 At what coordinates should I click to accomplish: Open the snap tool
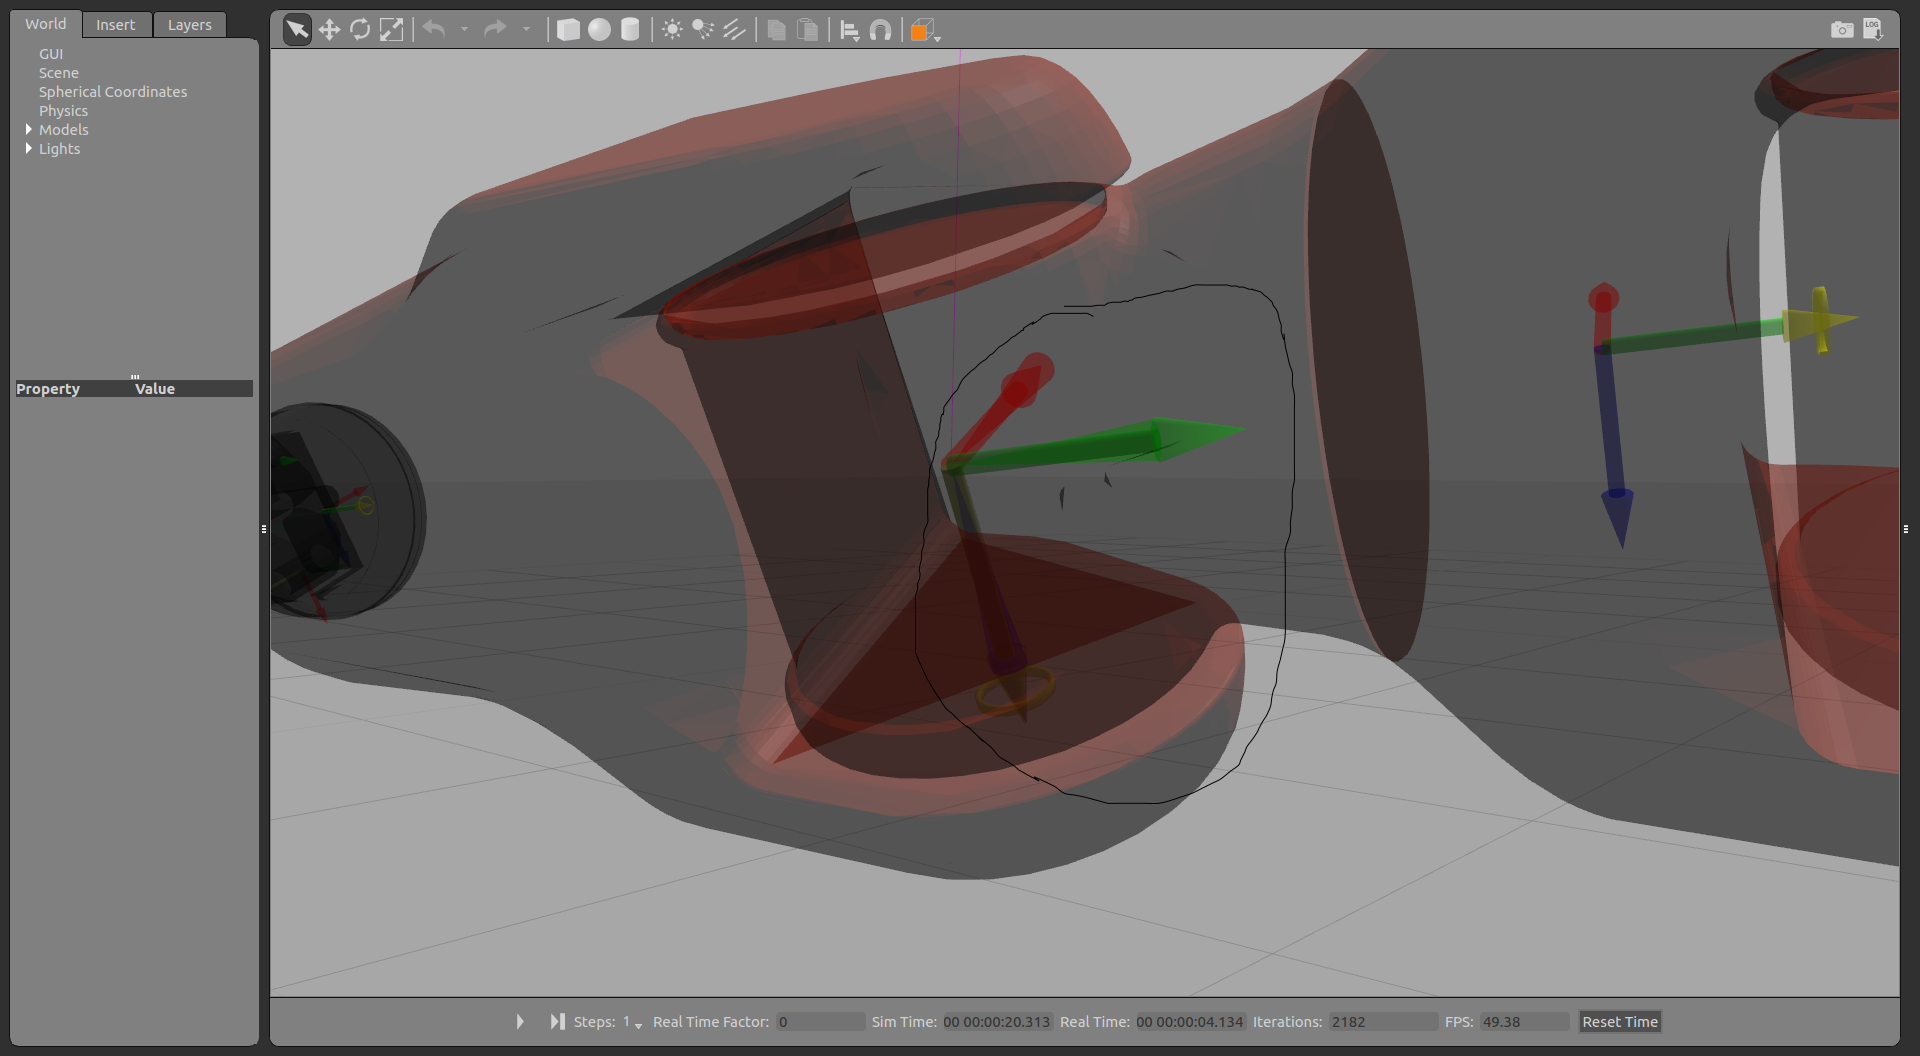point(881,29)
